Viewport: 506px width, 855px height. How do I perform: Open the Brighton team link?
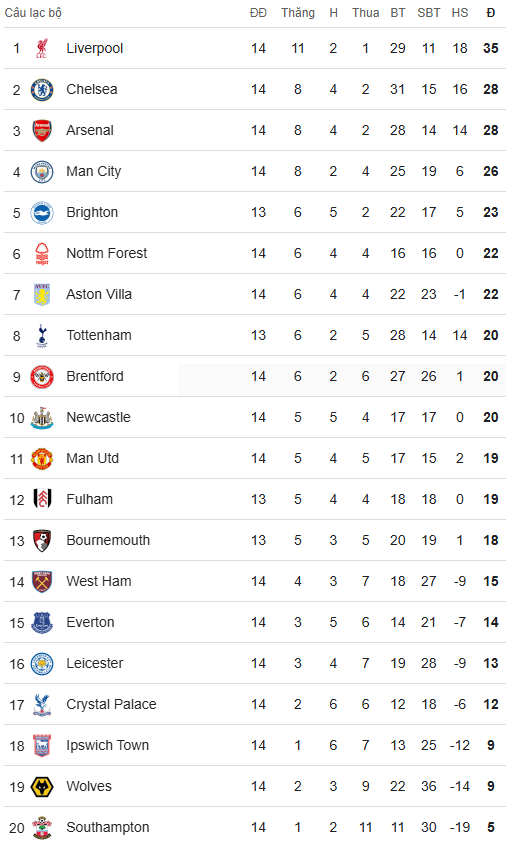(92, 212)
